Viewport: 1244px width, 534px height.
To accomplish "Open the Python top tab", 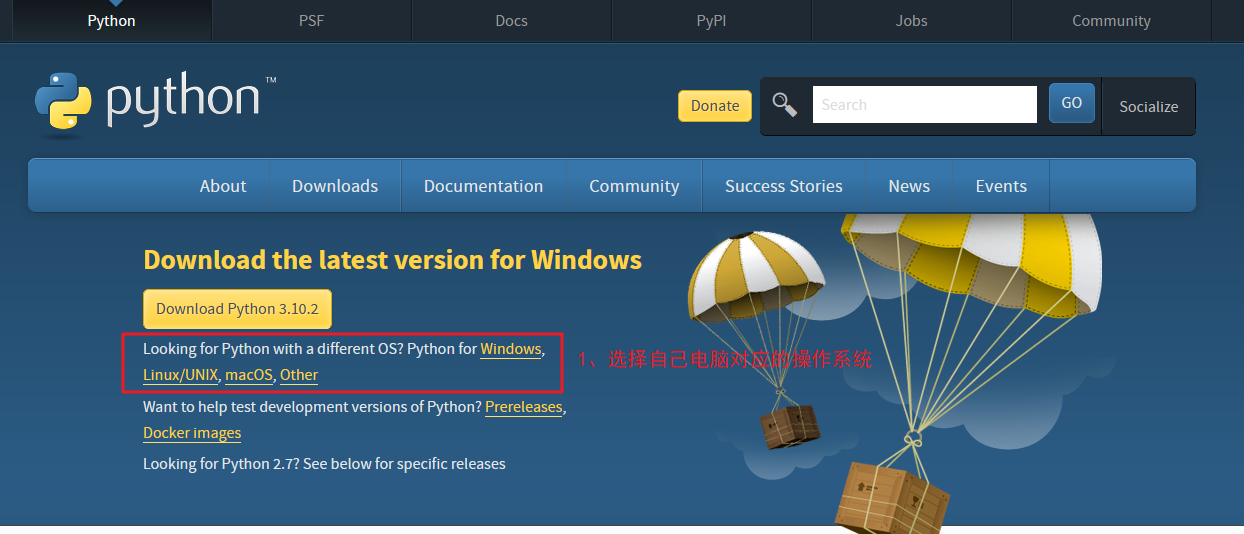I will 111,21.
